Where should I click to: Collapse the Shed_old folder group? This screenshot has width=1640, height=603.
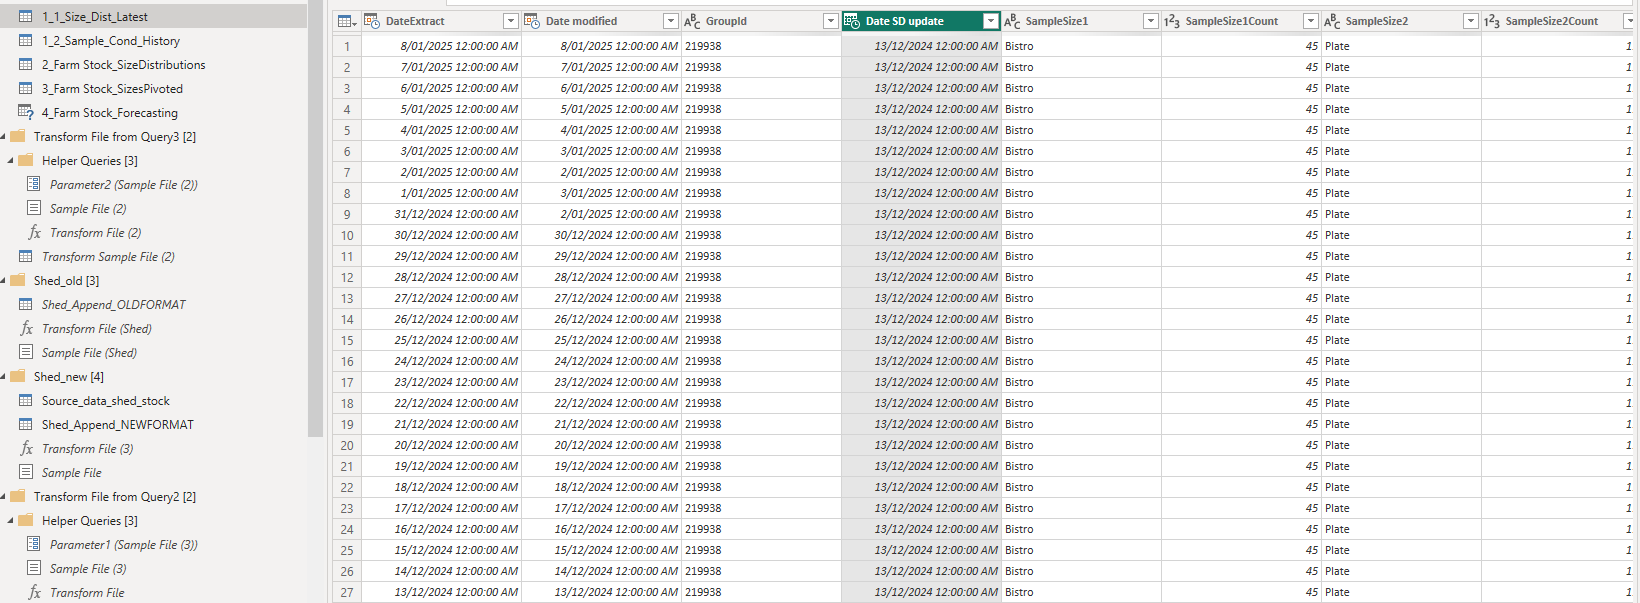pyautogui.click(x=3, y=281)
